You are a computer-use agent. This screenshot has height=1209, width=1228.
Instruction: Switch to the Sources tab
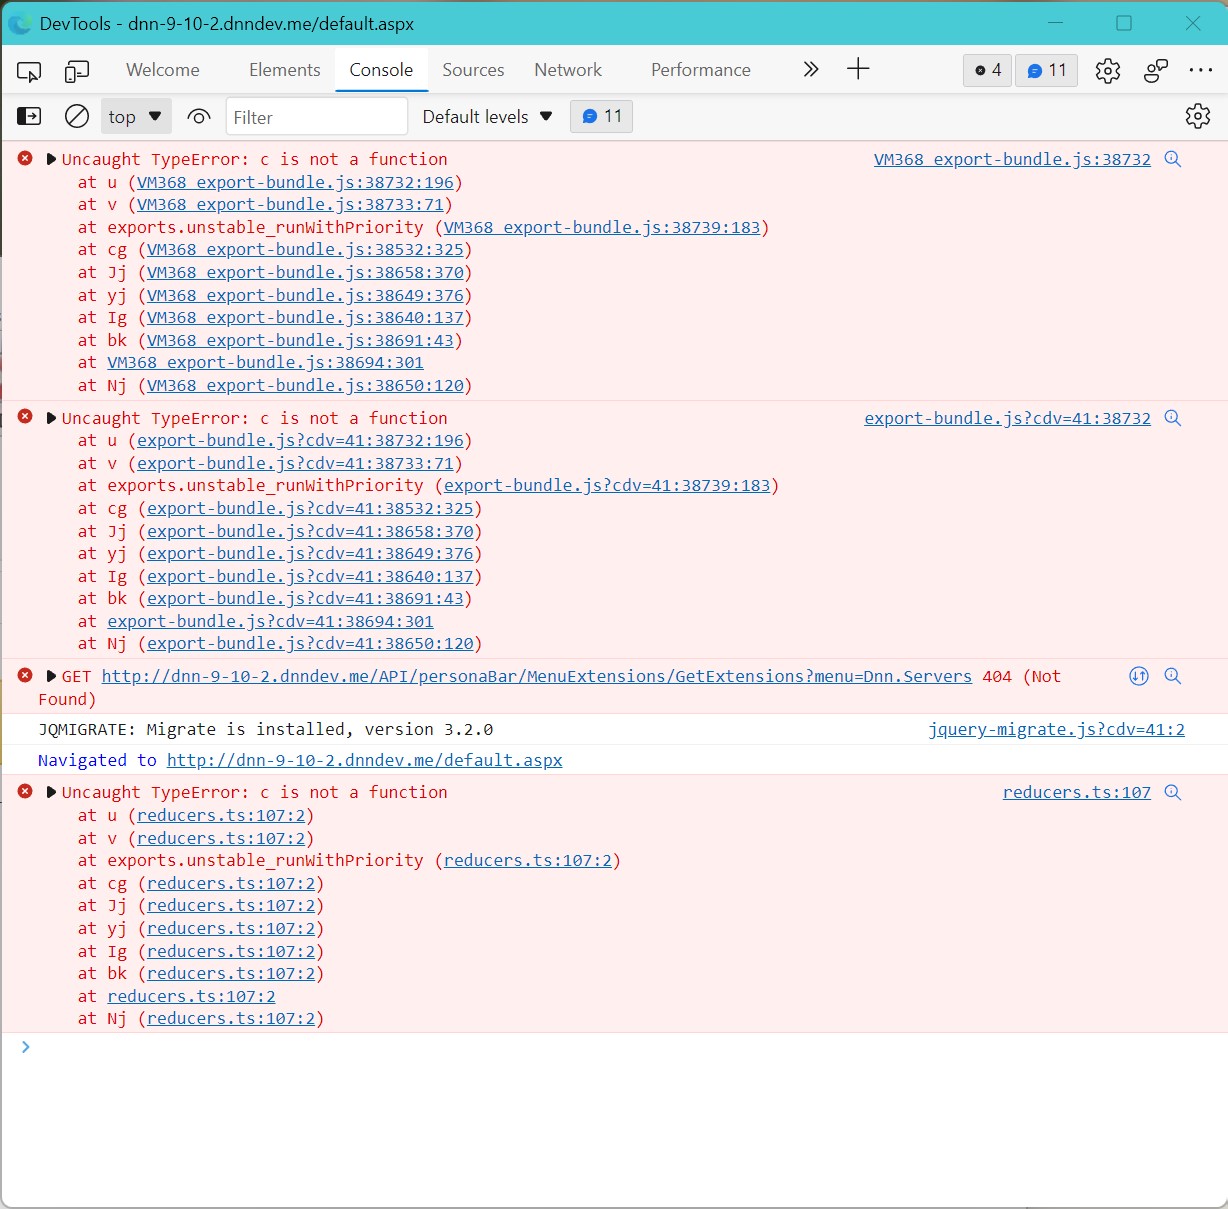coord(473,70)
